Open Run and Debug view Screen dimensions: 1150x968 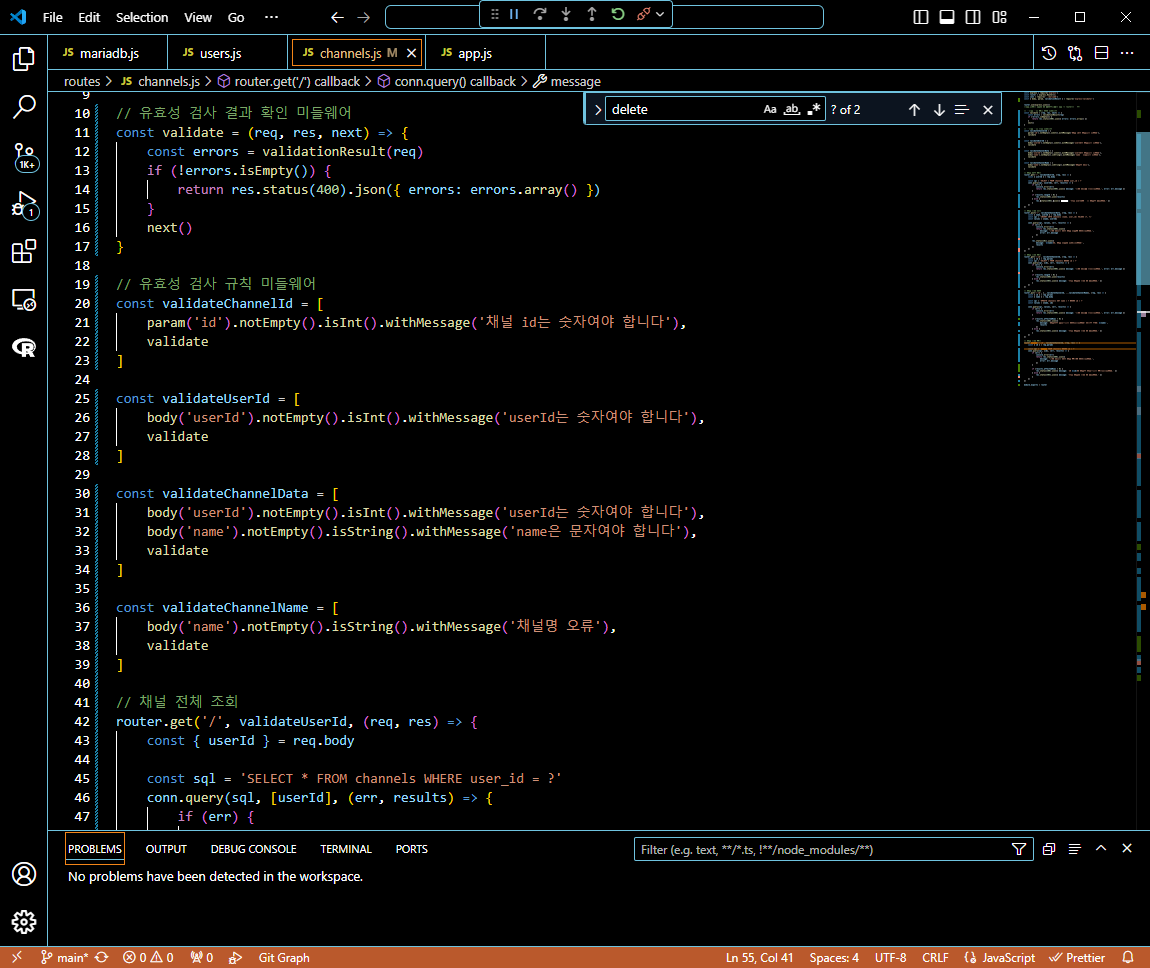point(23,205)
